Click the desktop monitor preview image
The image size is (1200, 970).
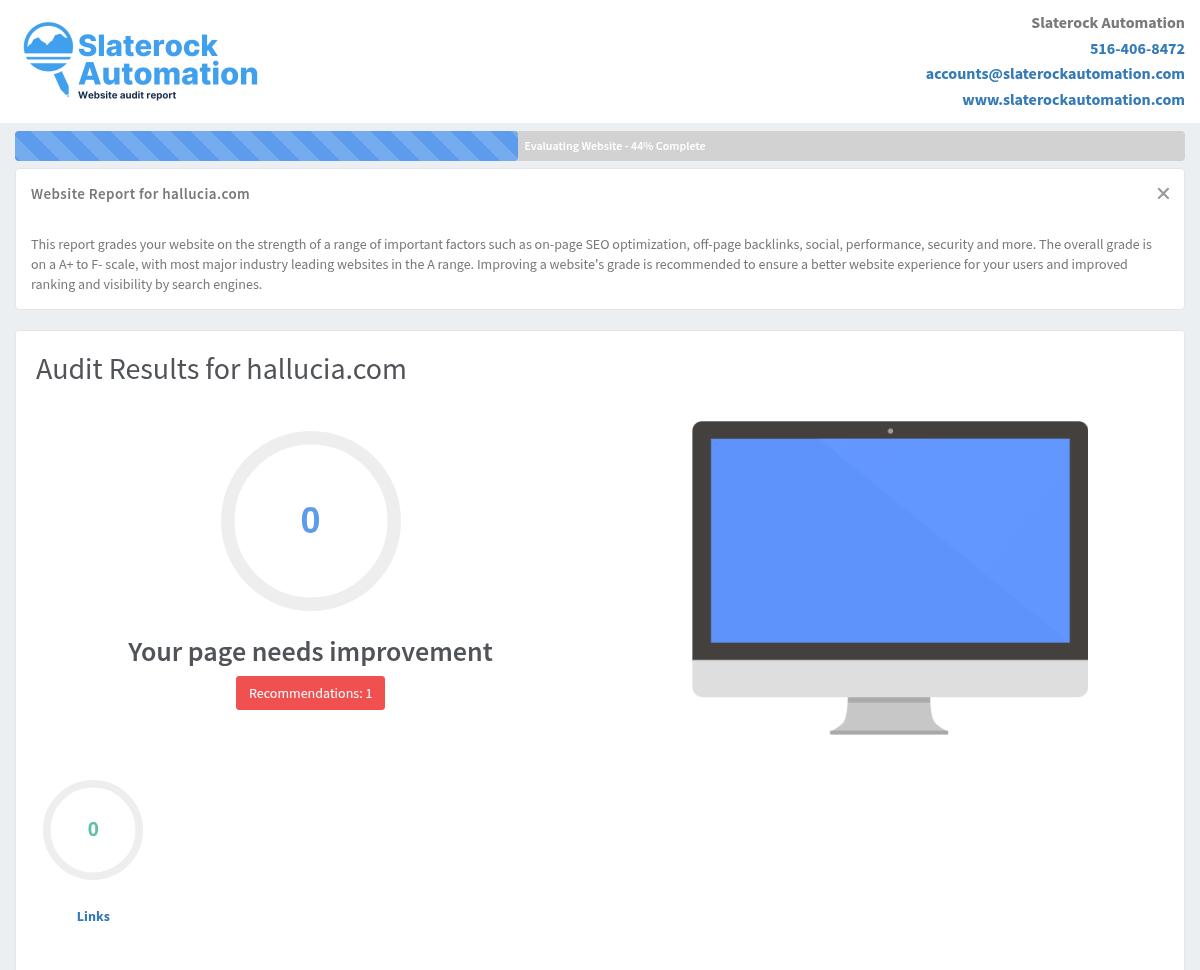(x=890, y=578)
